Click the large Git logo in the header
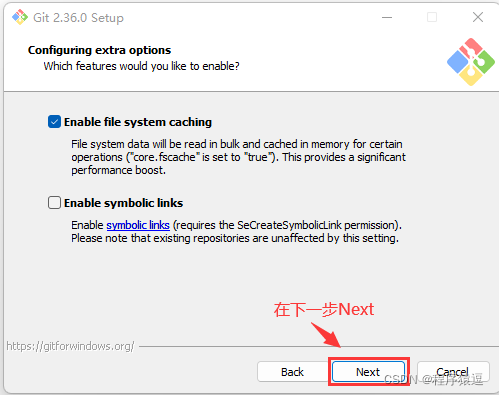This screenshot has width=499, height=395. 471,62
